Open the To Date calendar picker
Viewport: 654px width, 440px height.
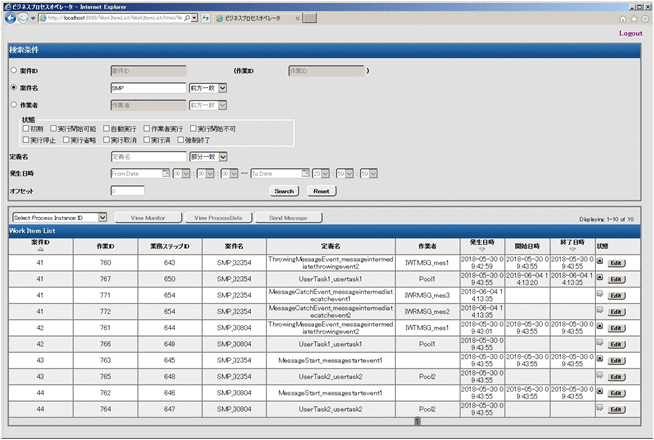click(305, 173)
